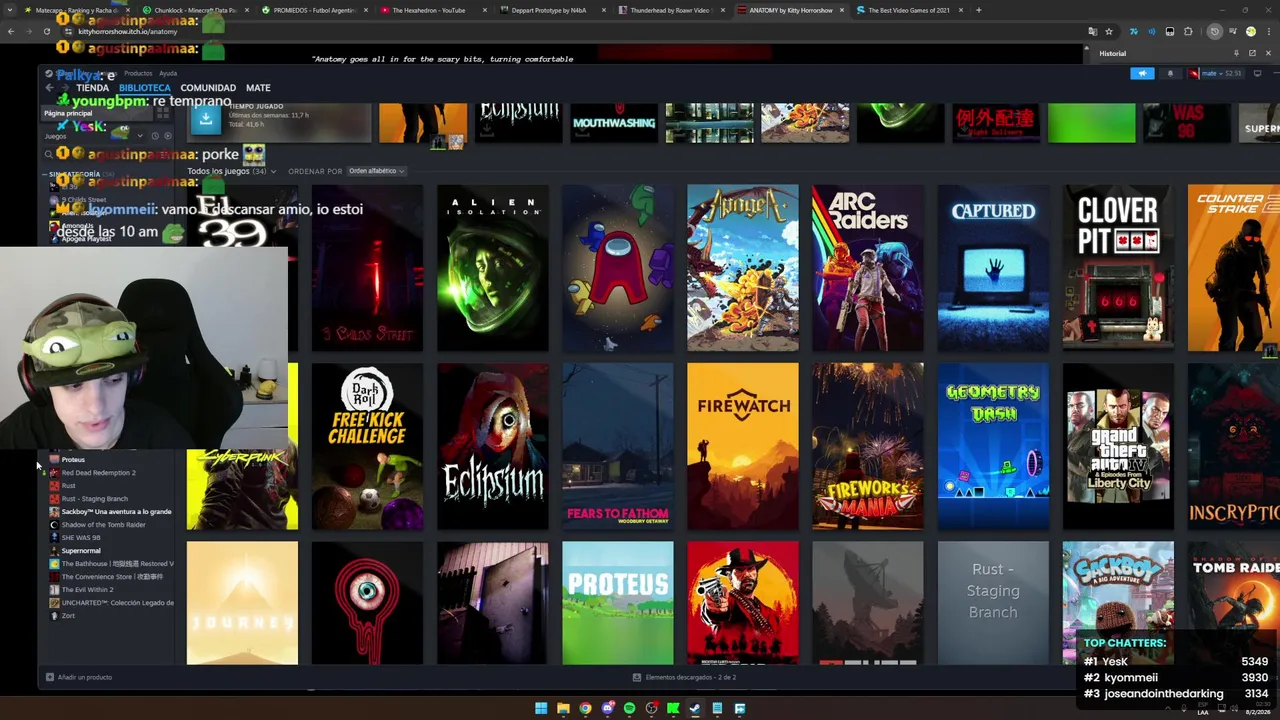
Task: Open the COMUNIDAD tab
Action: click(208, 88)
